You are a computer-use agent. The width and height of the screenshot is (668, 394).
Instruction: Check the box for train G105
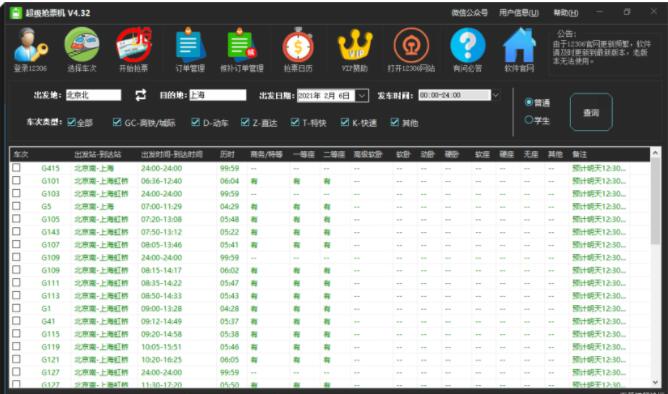pos(16,219)
